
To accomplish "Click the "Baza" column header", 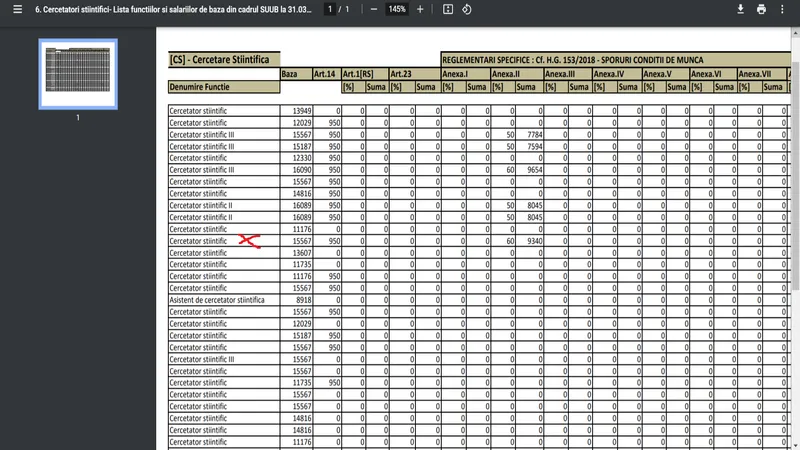I will (x=290, y=74).
